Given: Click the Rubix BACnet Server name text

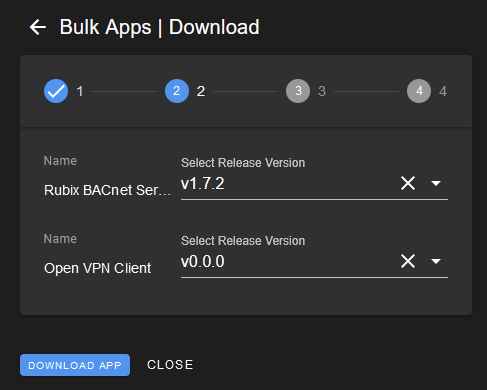Looking at the screenshot, I should tap(107, 190).
